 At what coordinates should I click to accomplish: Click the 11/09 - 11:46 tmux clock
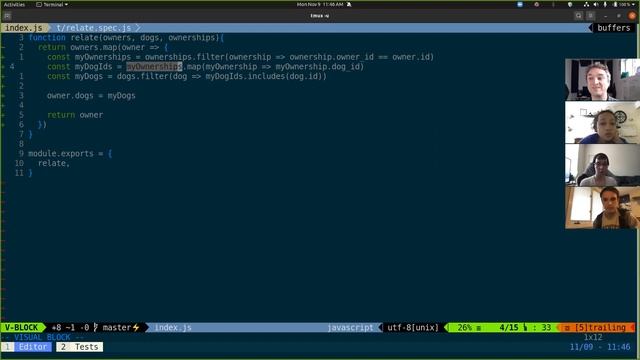coord(600,347)
